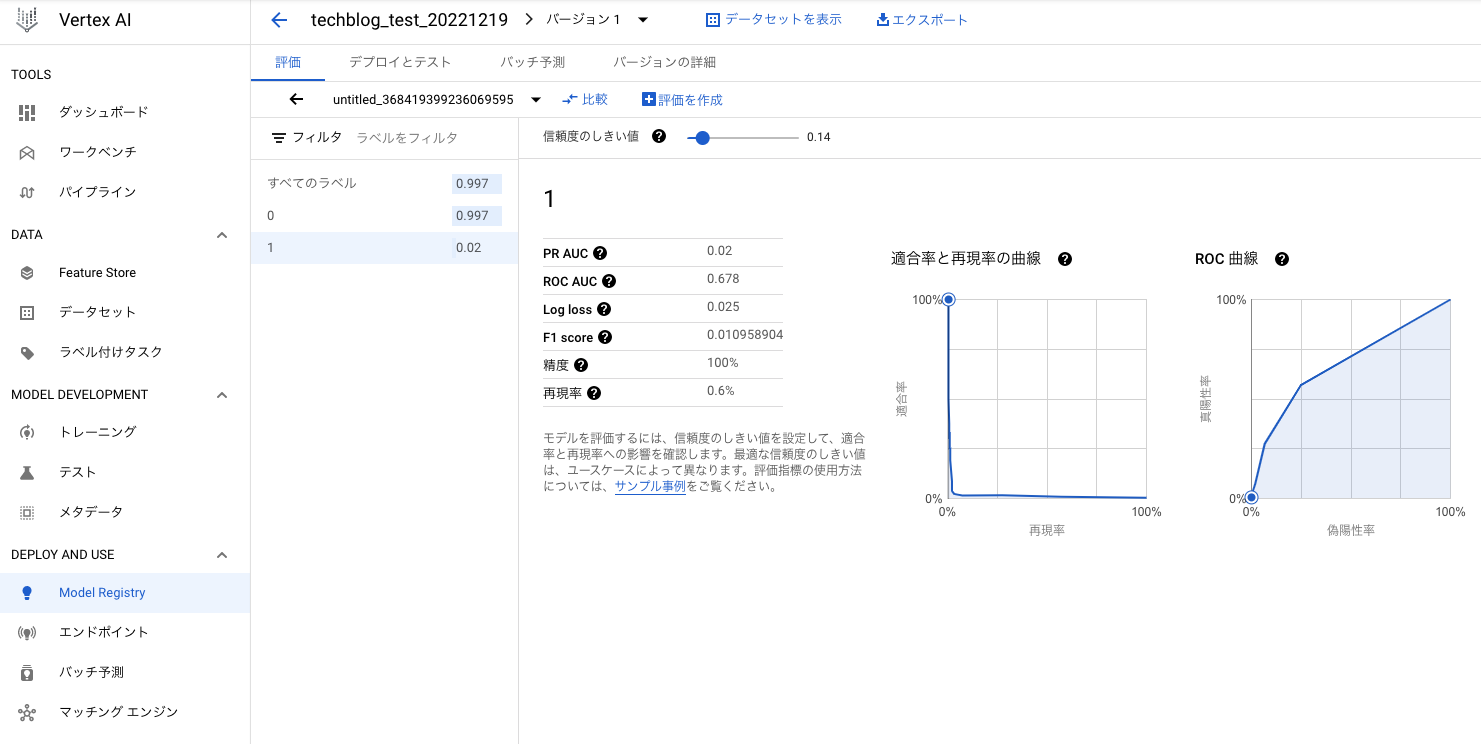The height and width of the screenshot is (744, 1481).
Task: Click the help icon beside 信頼度のしきい値
Action: point(659,136)
